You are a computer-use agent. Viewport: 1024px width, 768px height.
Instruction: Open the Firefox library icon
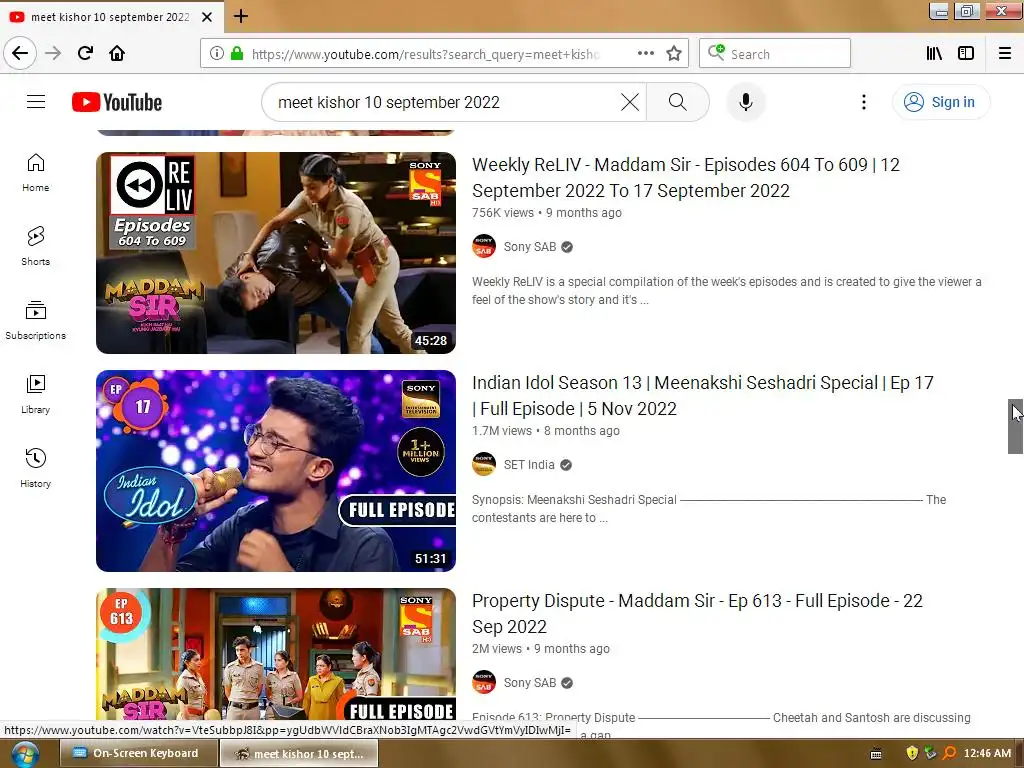934,54
